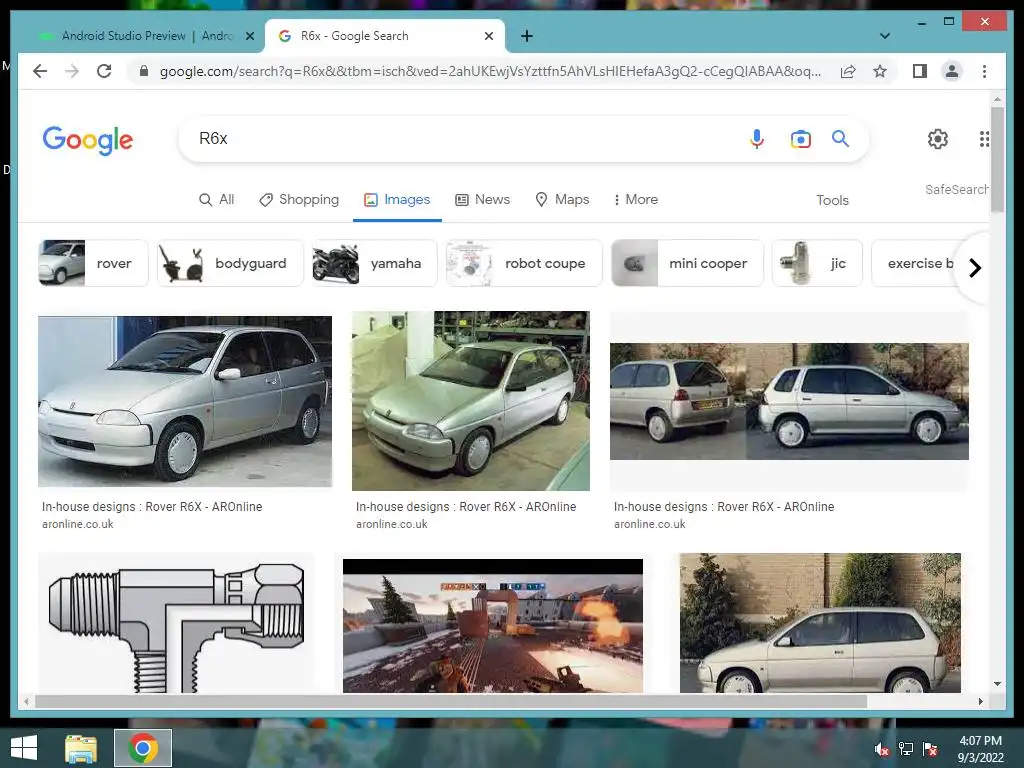Open first In-house designs Rover R6X link
The width and height of the screenshot is (1024, 768).
click(152, 507)
